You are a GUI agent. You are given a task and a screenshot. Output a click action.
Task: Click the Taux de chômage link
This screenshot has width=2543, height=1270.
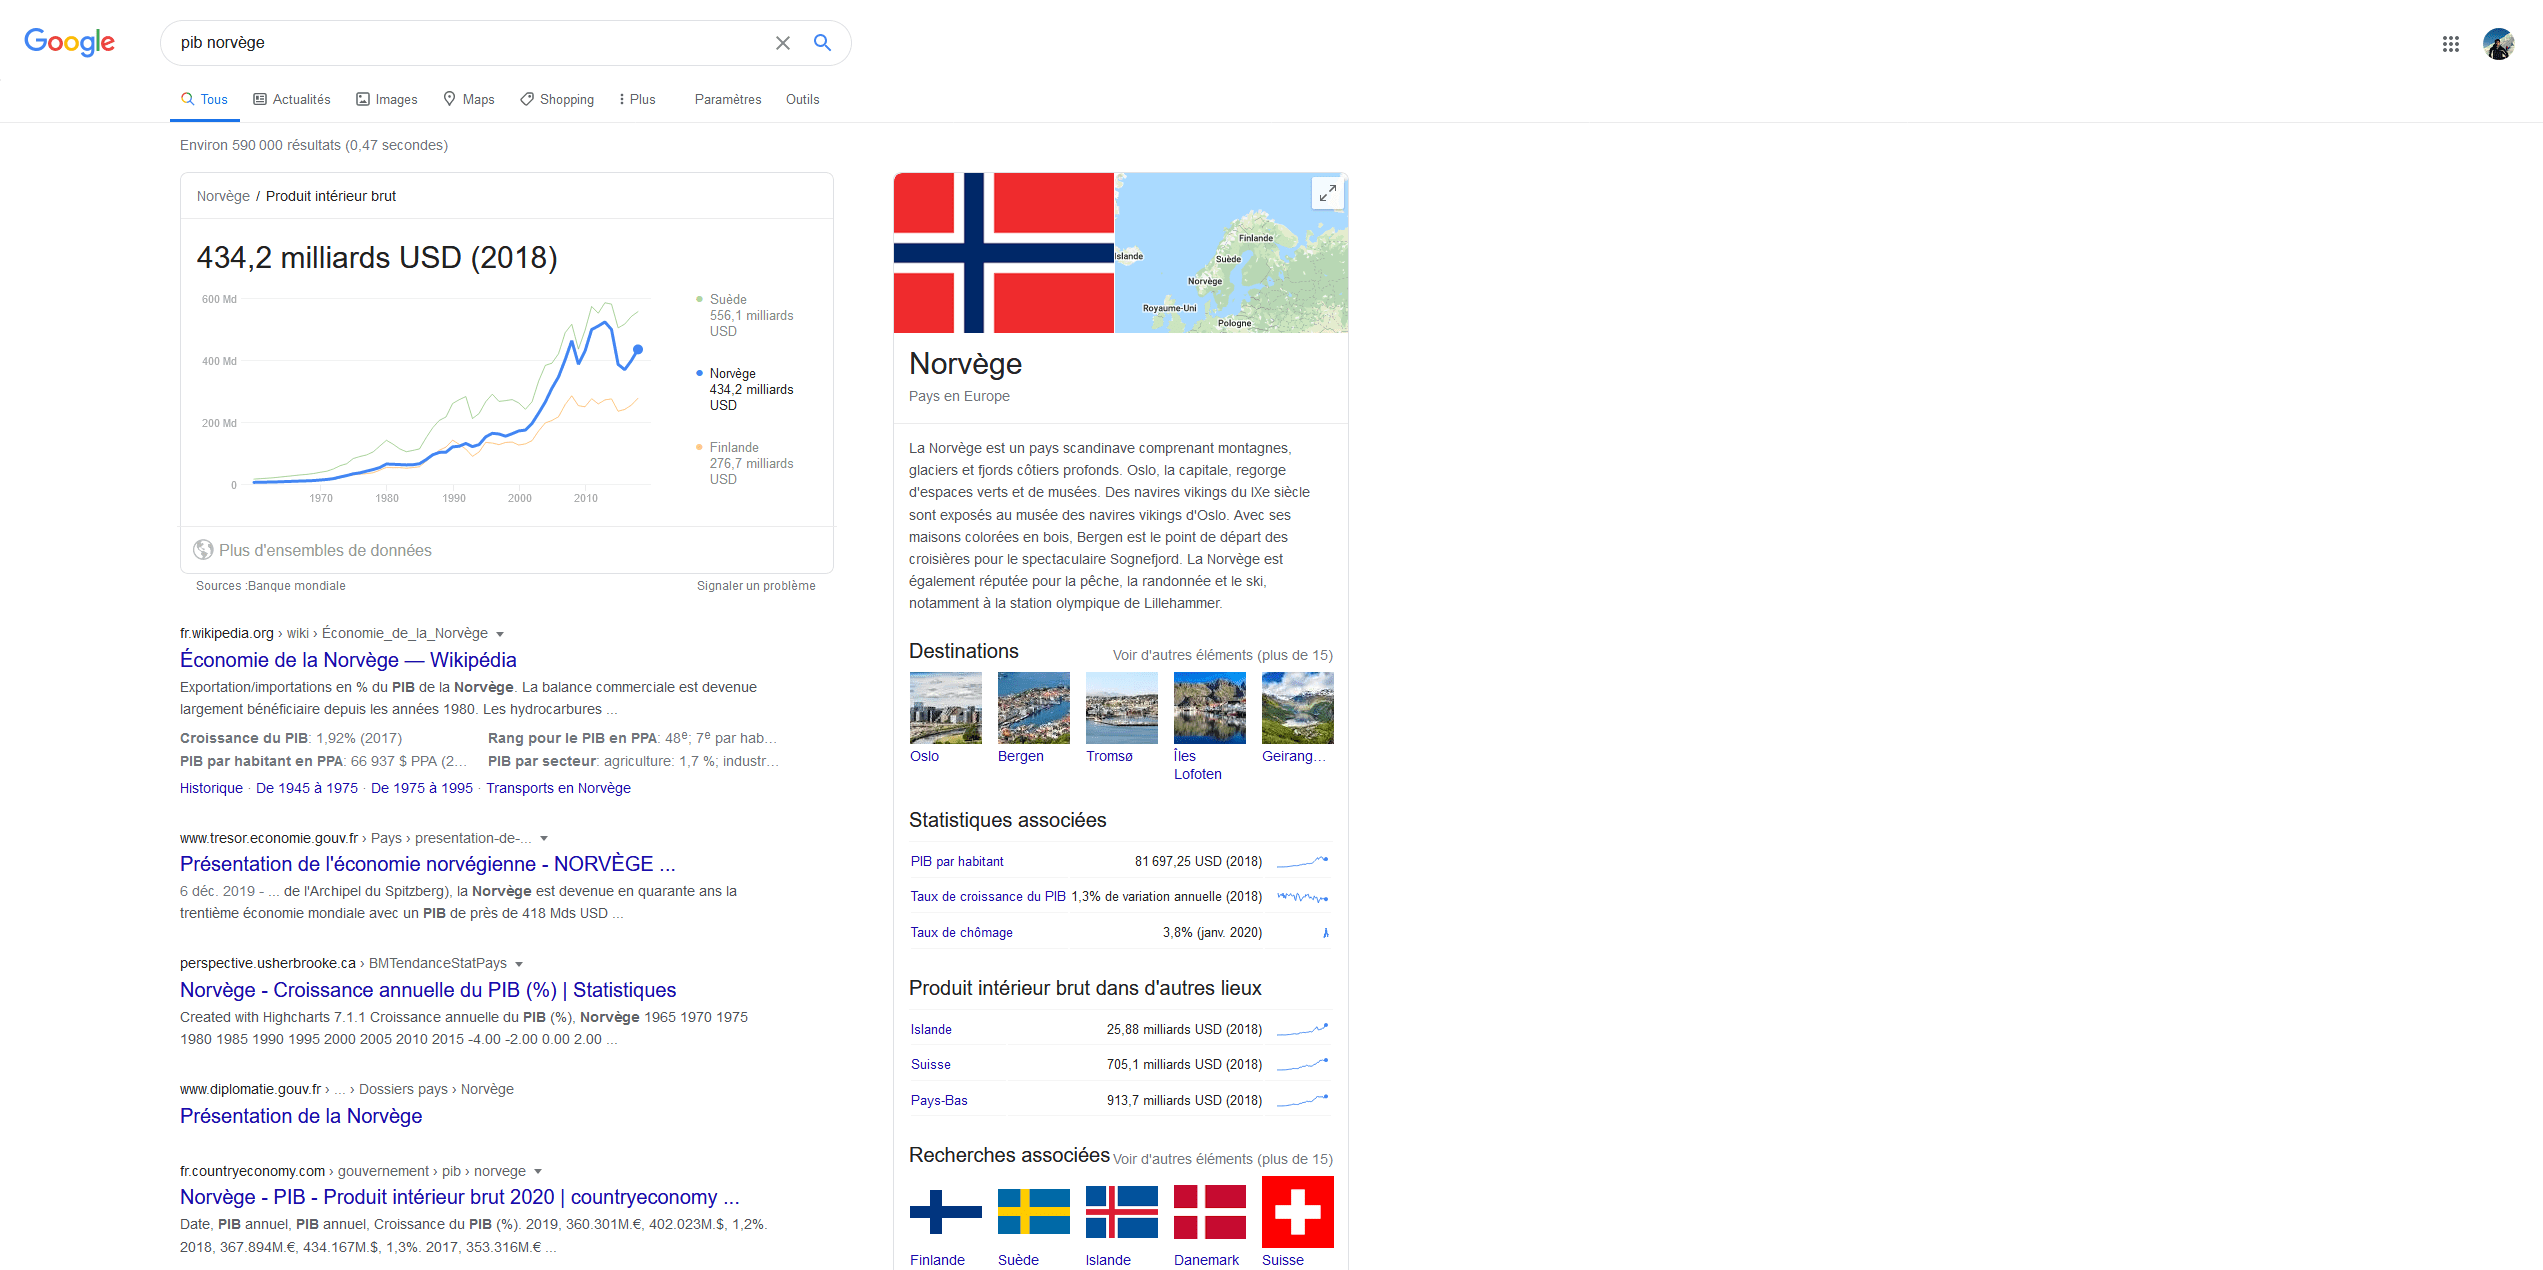tap(961, 933)
